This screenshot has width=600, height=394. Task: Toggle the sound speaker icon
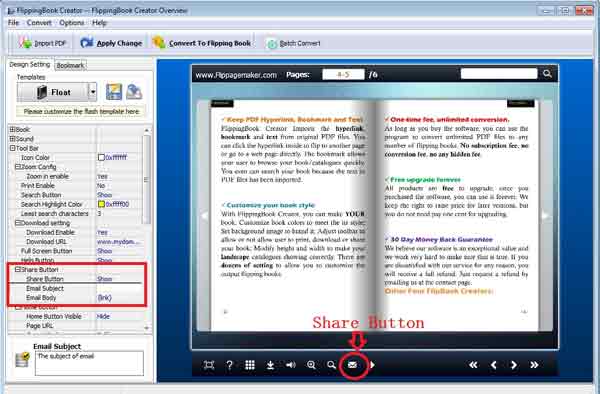(x=291, y=365)
